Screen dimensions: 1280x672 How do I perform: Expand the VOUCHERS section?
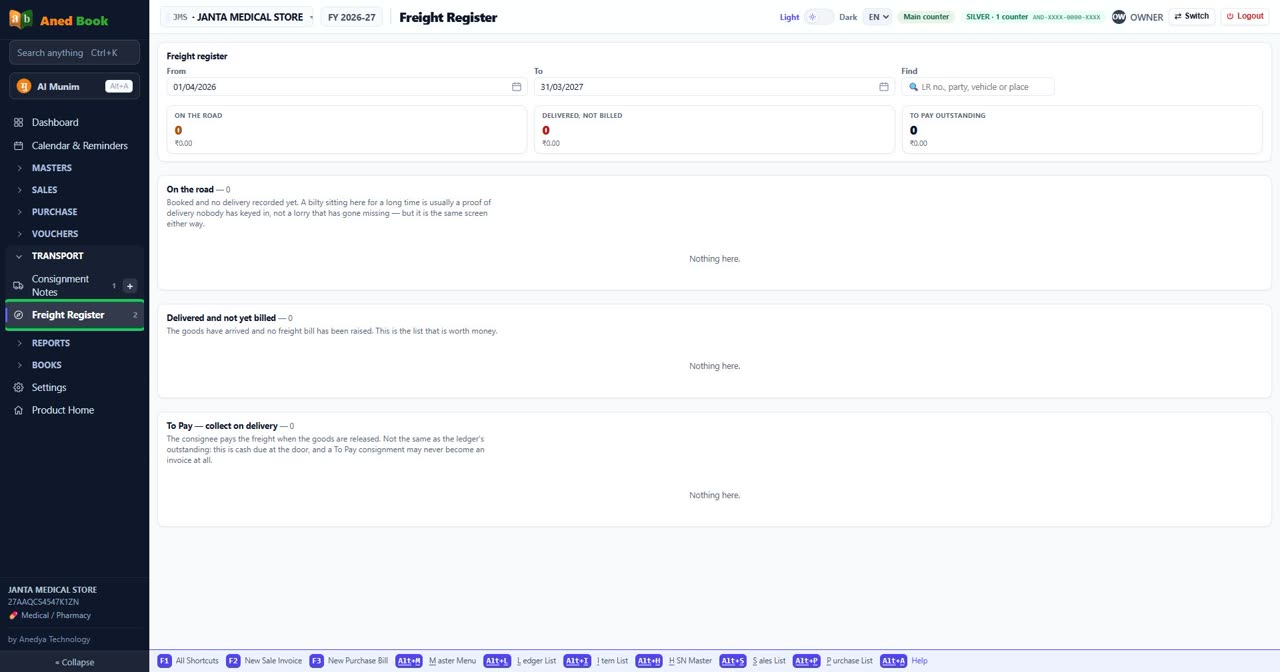75,234
